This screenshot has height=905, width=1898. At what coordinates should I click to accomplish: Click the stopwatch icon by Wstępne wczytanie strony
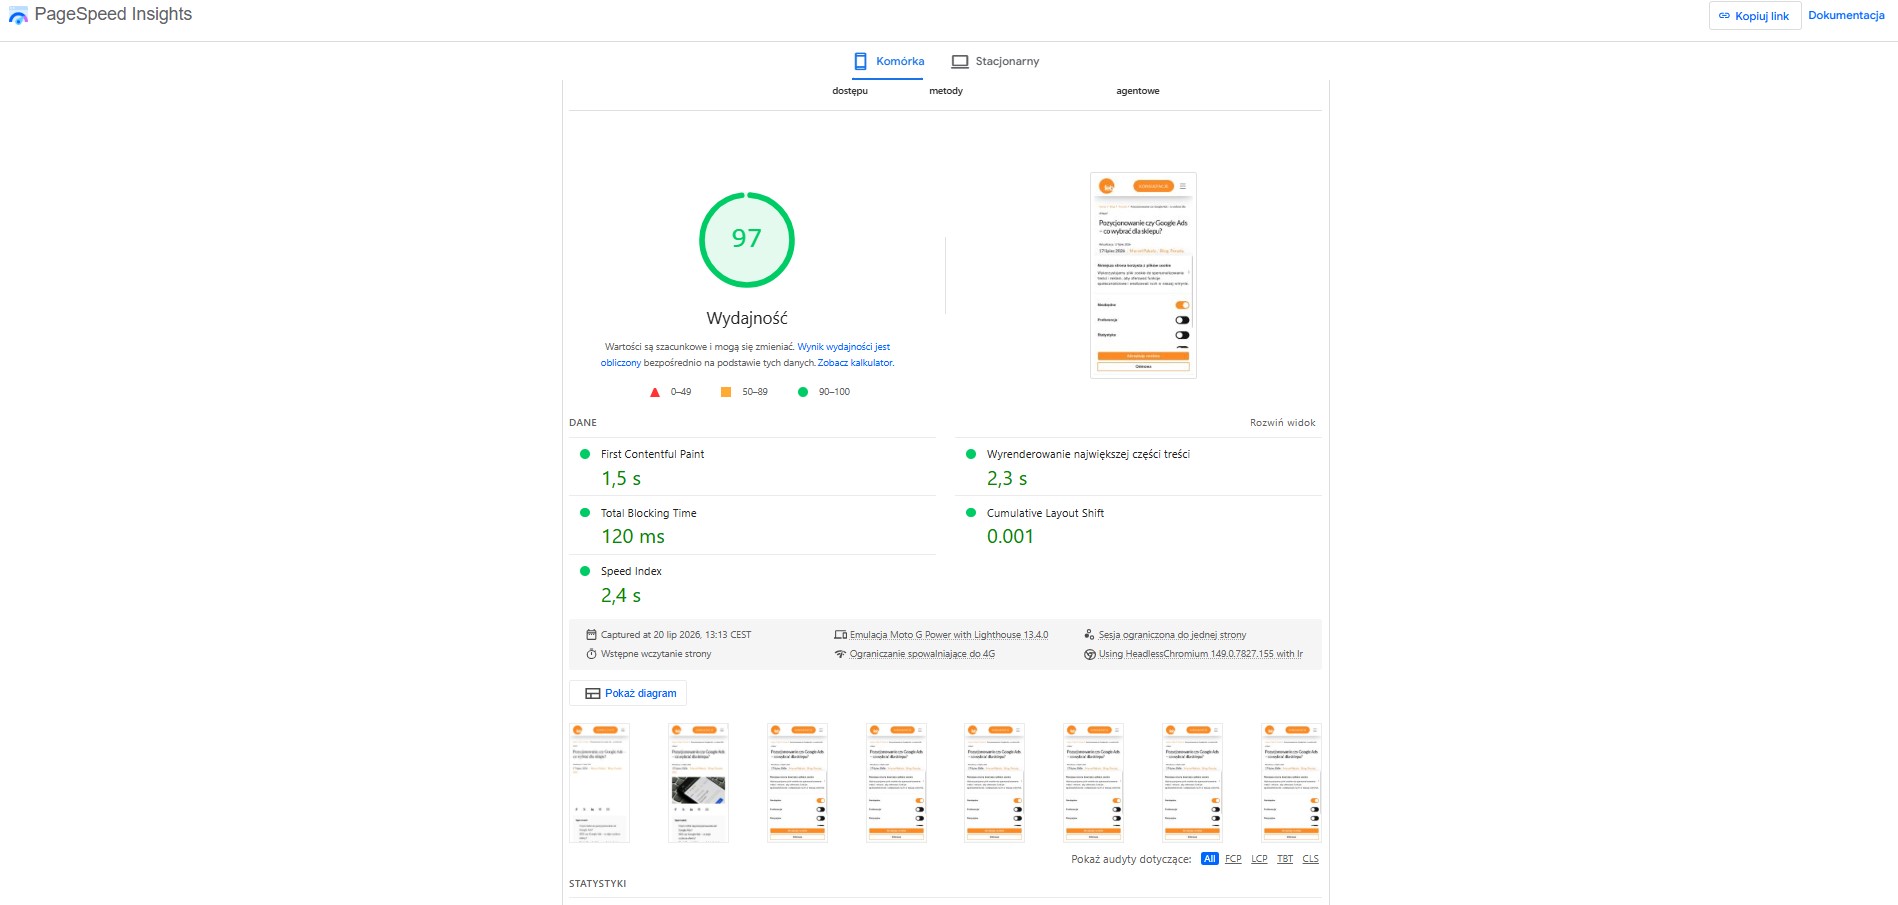pyautogui.click(x=591, y=654)
